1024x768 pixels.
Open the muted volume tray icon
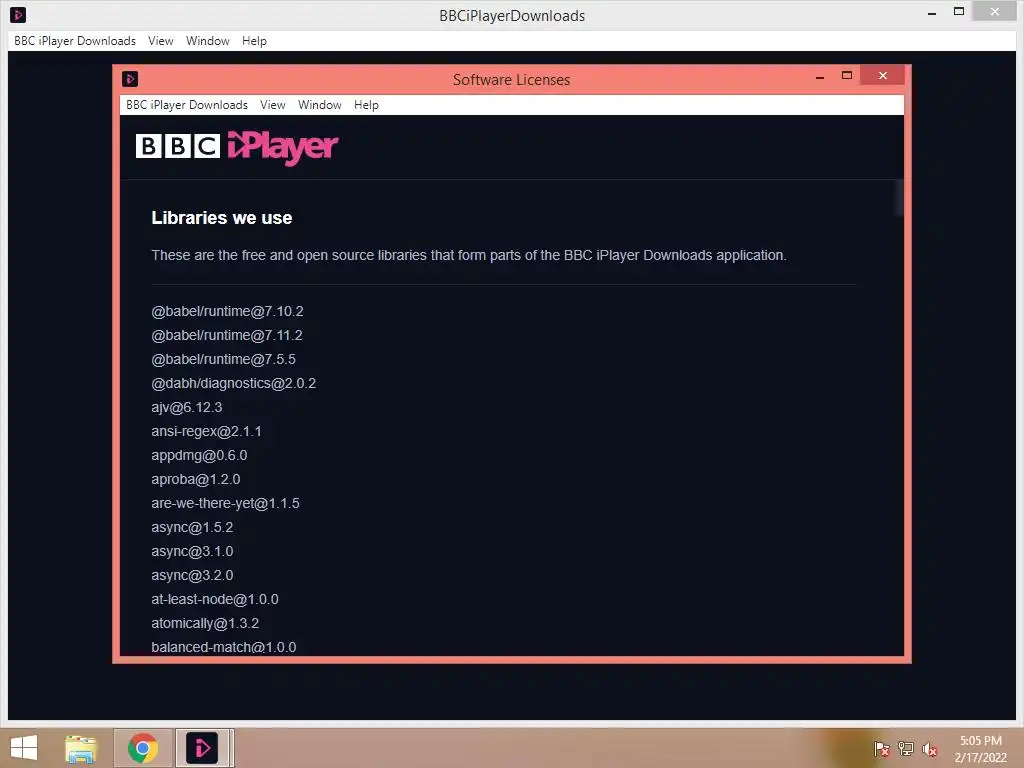[929, 749]
